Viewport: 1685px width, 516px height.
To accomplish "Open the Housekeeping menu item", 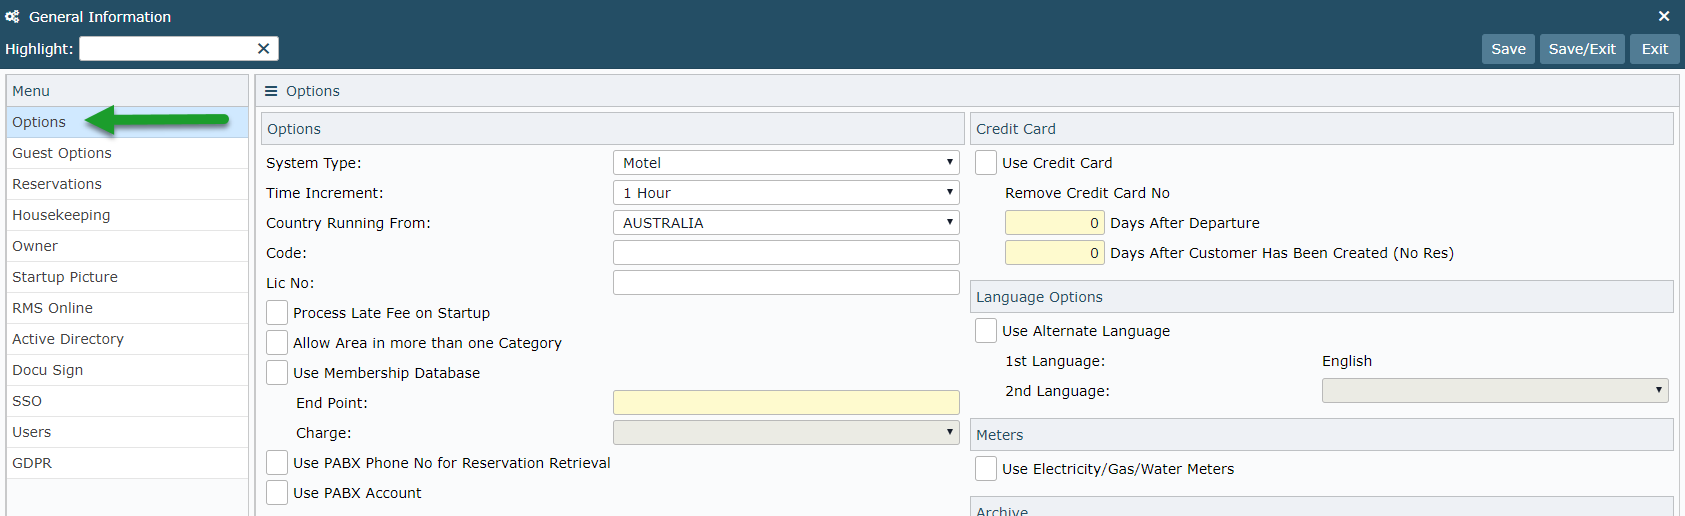I will 61,215.
